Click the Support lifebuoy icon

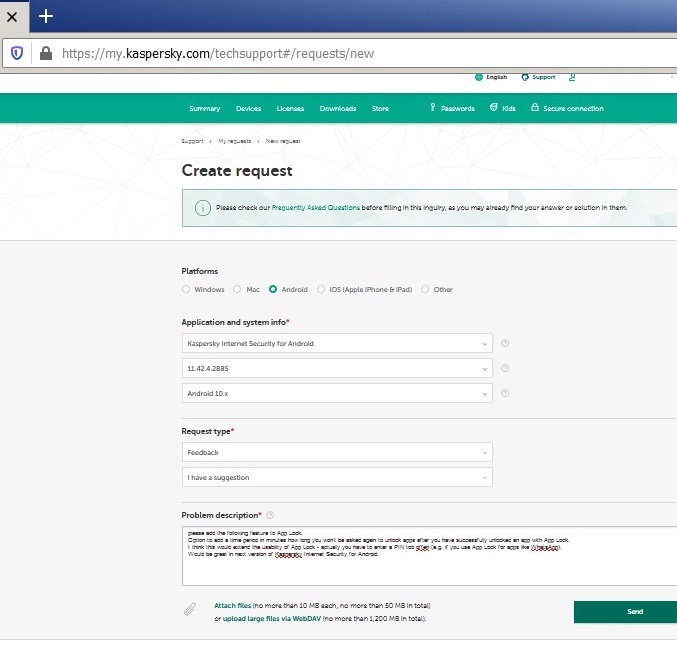[x=525, y=77]
